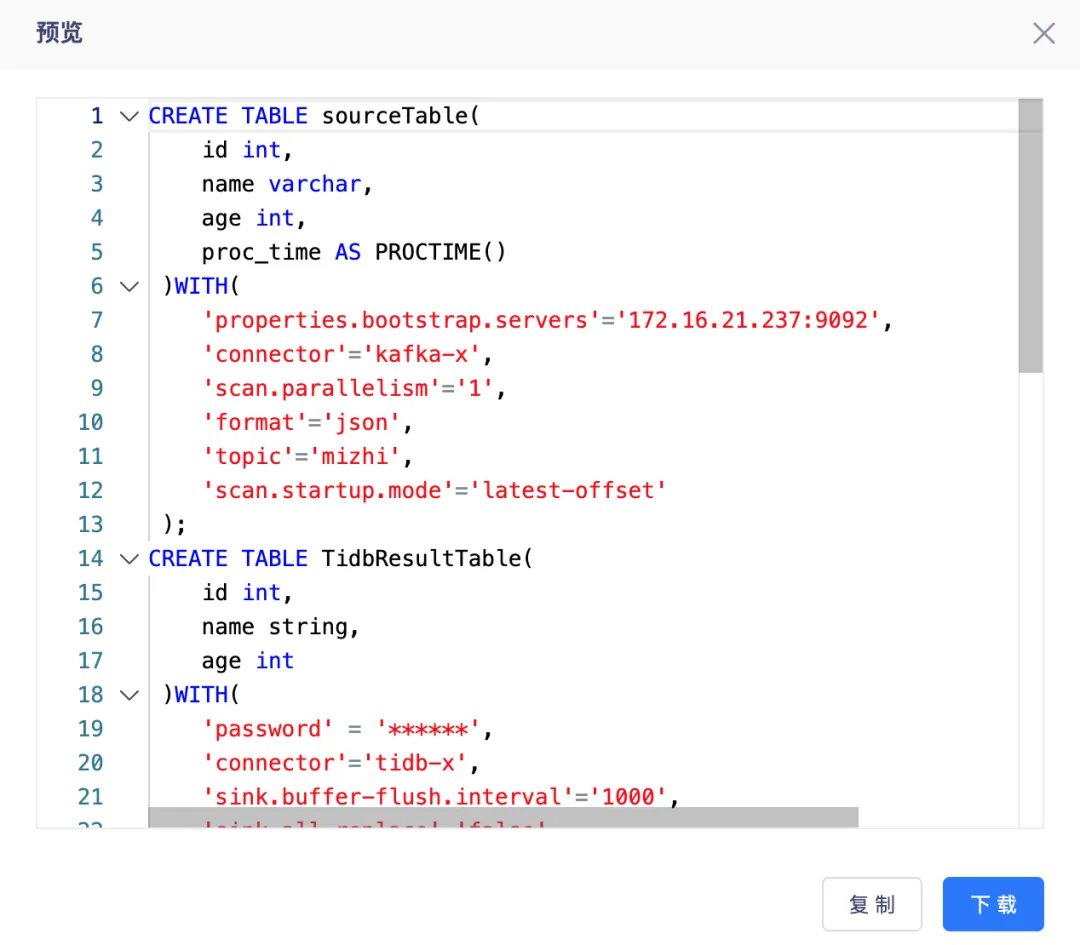This screenshot has height=945, width=1080.
Task: Click the 'tidb-x' connector value
Action: point(415,763)
